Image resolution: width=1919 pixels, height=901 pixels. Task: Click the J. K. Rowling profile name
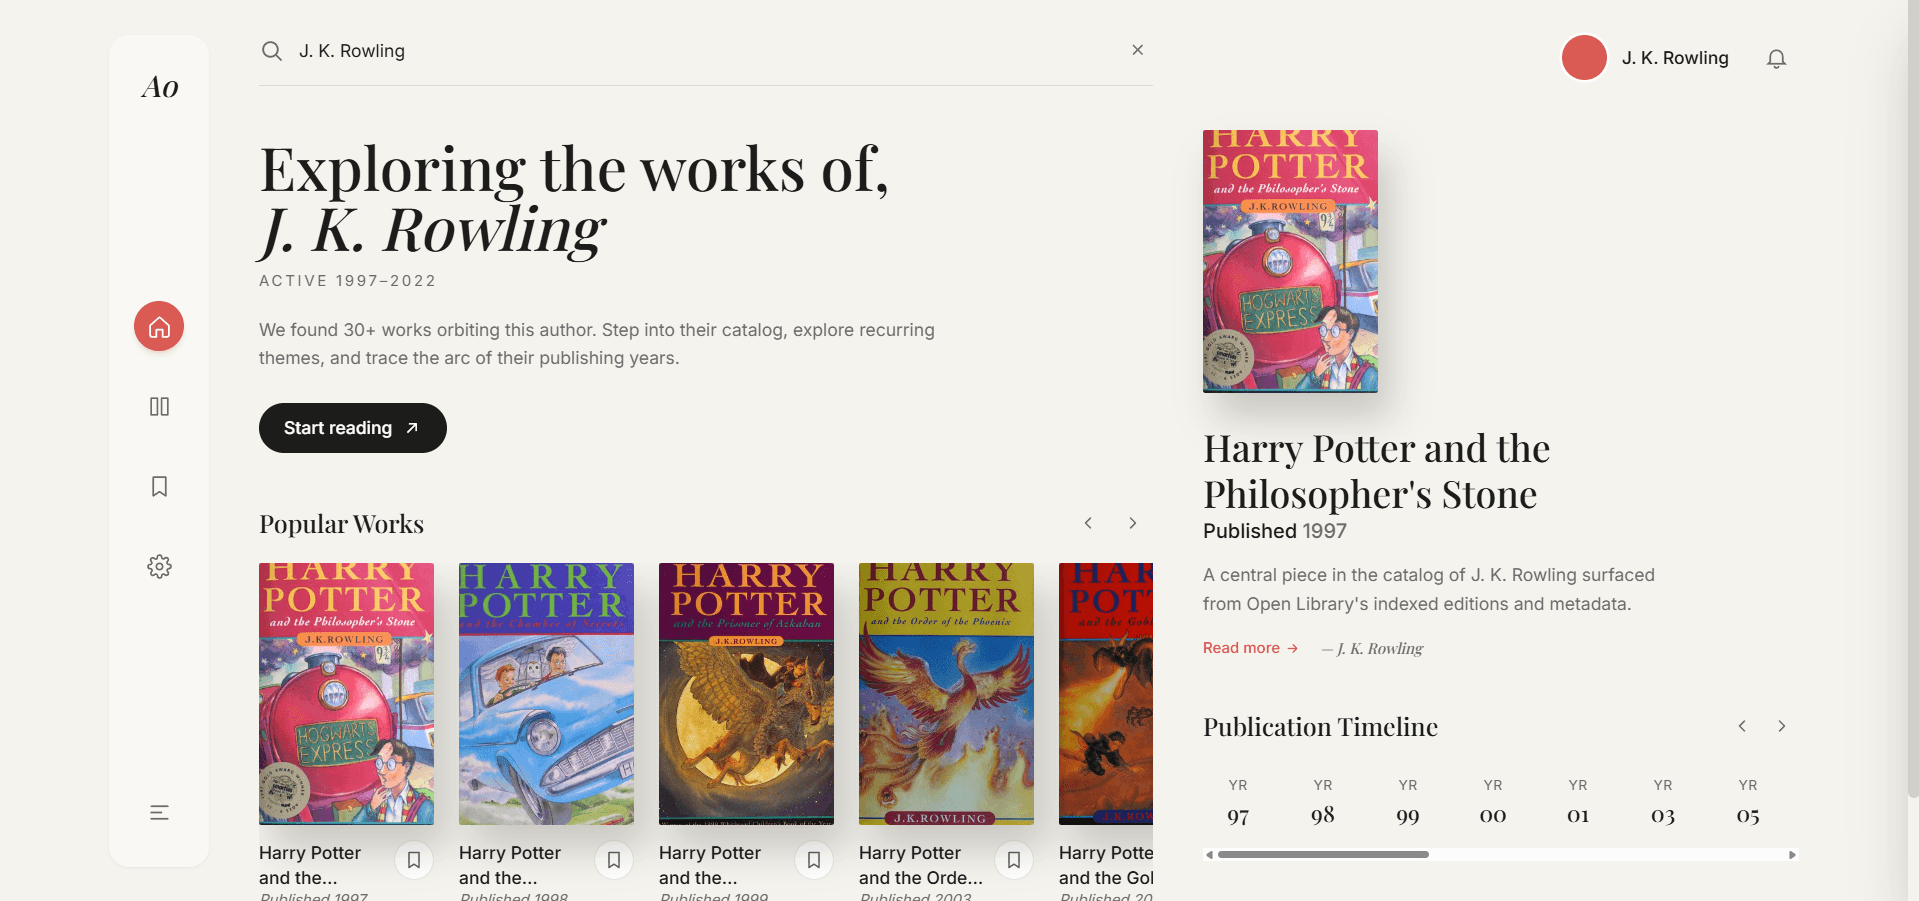[x=1675, y=58]
